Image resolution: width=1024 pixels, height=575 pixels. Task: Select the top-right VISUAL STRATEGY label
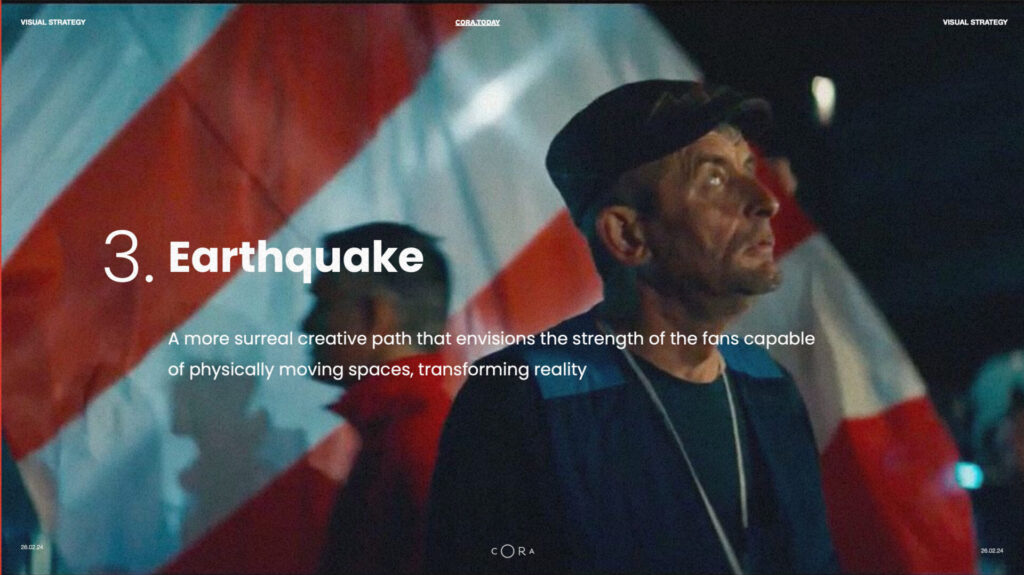coord(975,22)
